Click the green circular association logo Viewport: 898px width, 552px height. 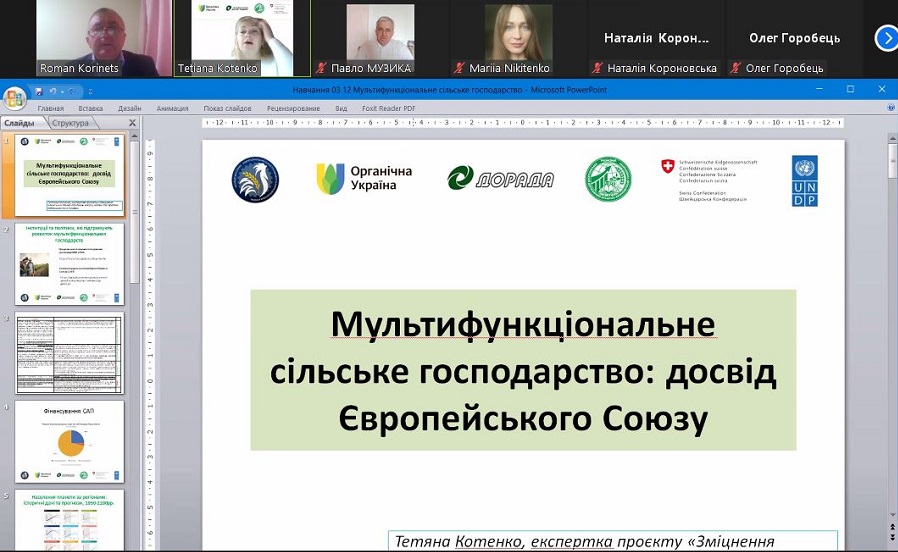point(608,179)
